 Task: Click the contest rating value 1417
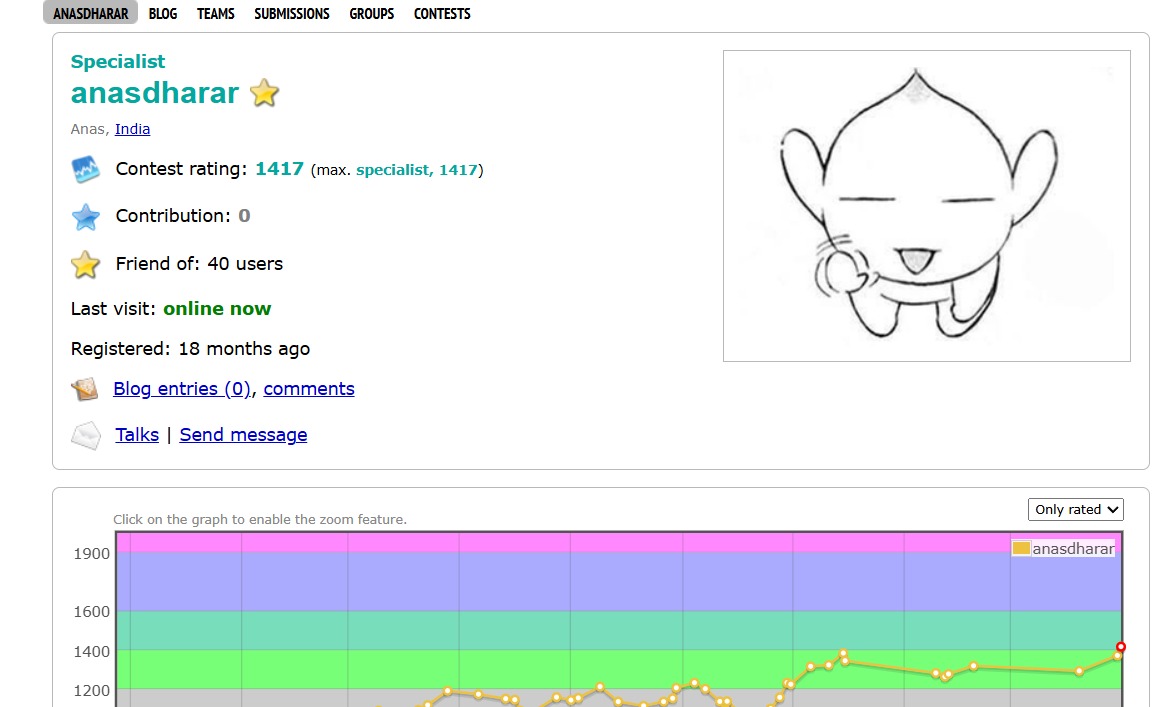280,169
